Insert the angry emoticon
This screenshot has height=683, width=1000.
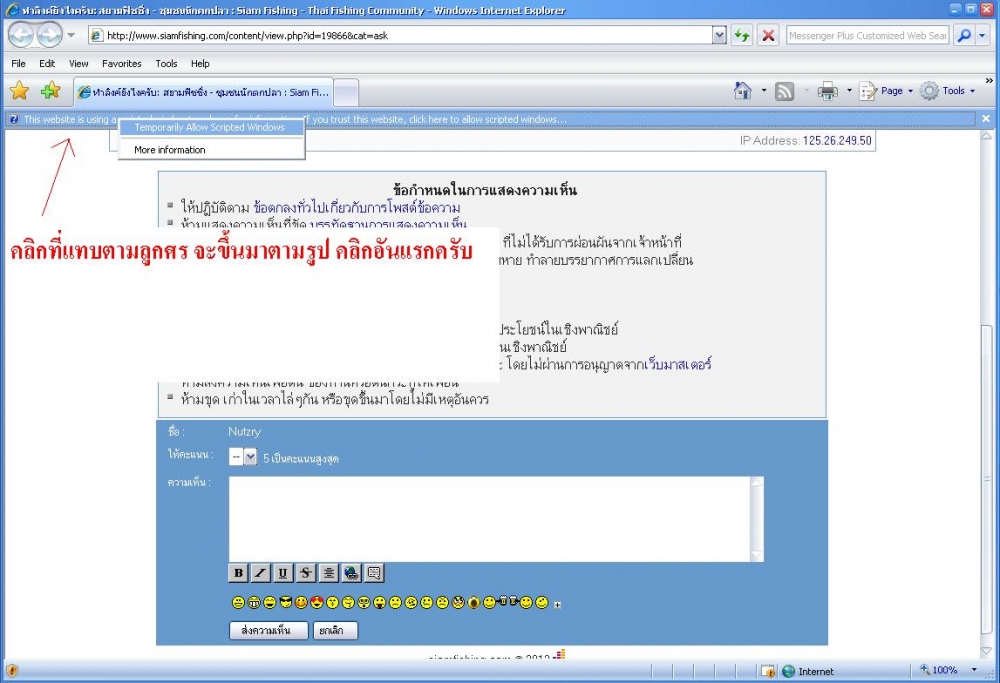pos(458,602)
